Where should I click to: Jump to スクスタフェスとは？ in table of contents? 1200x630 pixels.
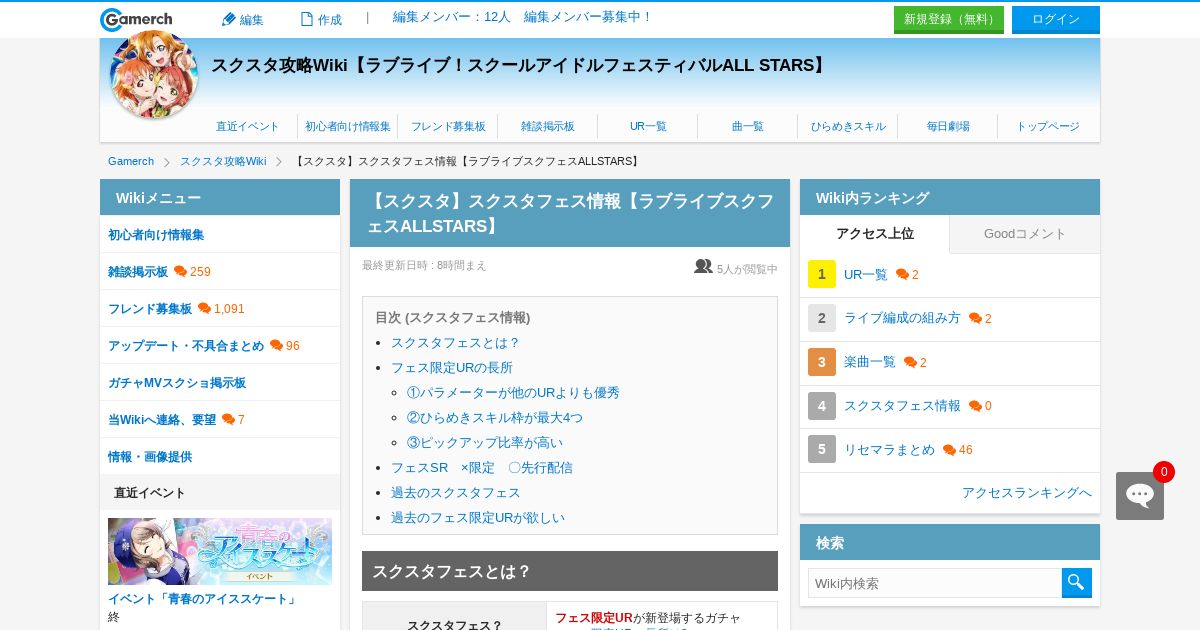click(456, 343)
